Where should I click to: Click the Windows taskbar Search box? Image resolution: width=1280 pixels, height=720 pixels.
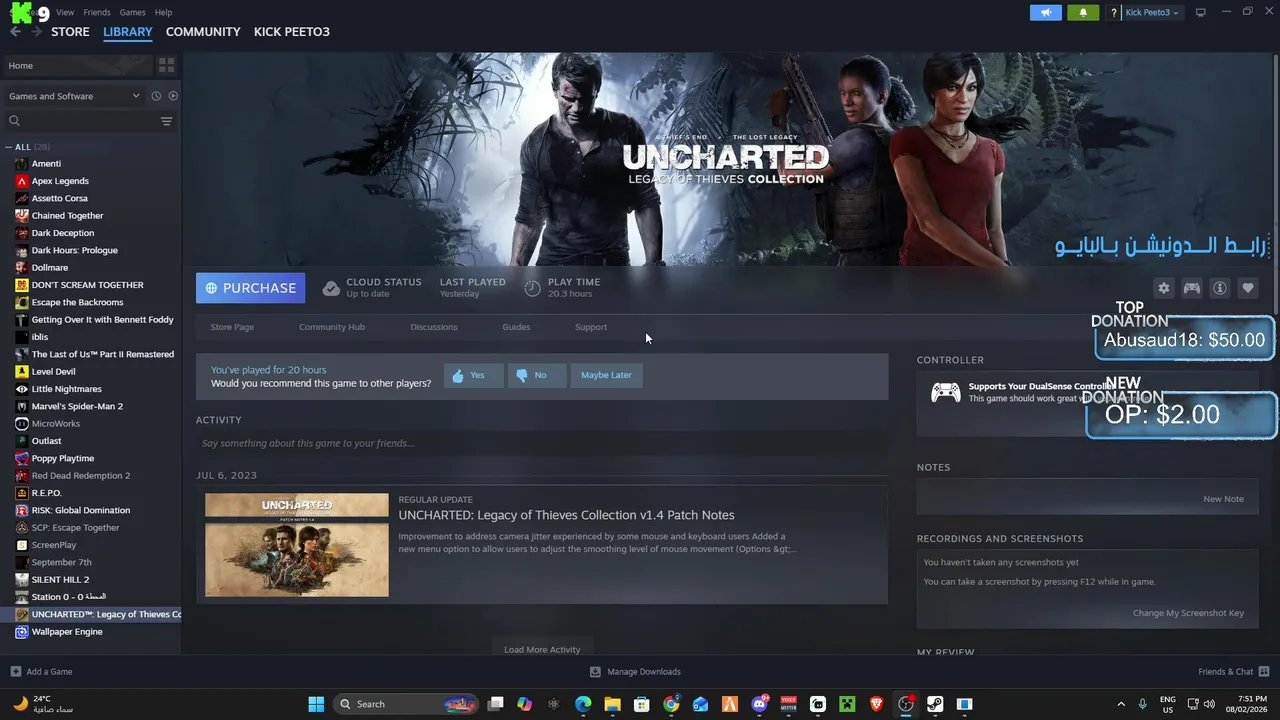(406, 704)
